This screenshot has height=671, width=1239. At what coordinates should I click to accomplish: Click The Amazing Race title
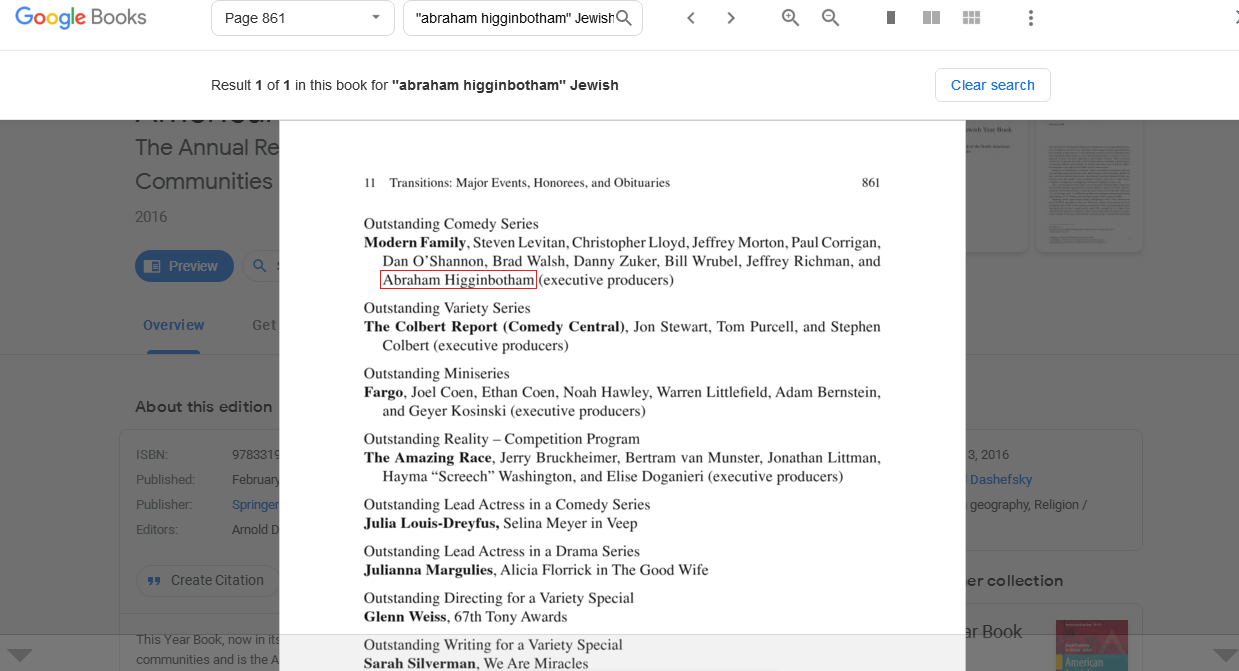click(x=427, y=458)
